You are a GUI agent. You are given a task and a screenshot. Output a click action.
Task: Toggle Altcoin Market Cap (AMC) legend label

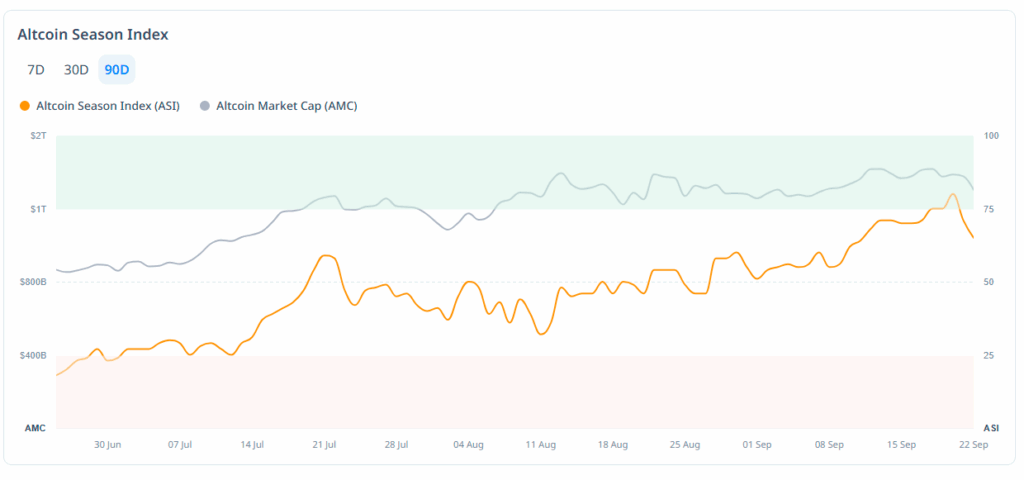tap(286, 106)
